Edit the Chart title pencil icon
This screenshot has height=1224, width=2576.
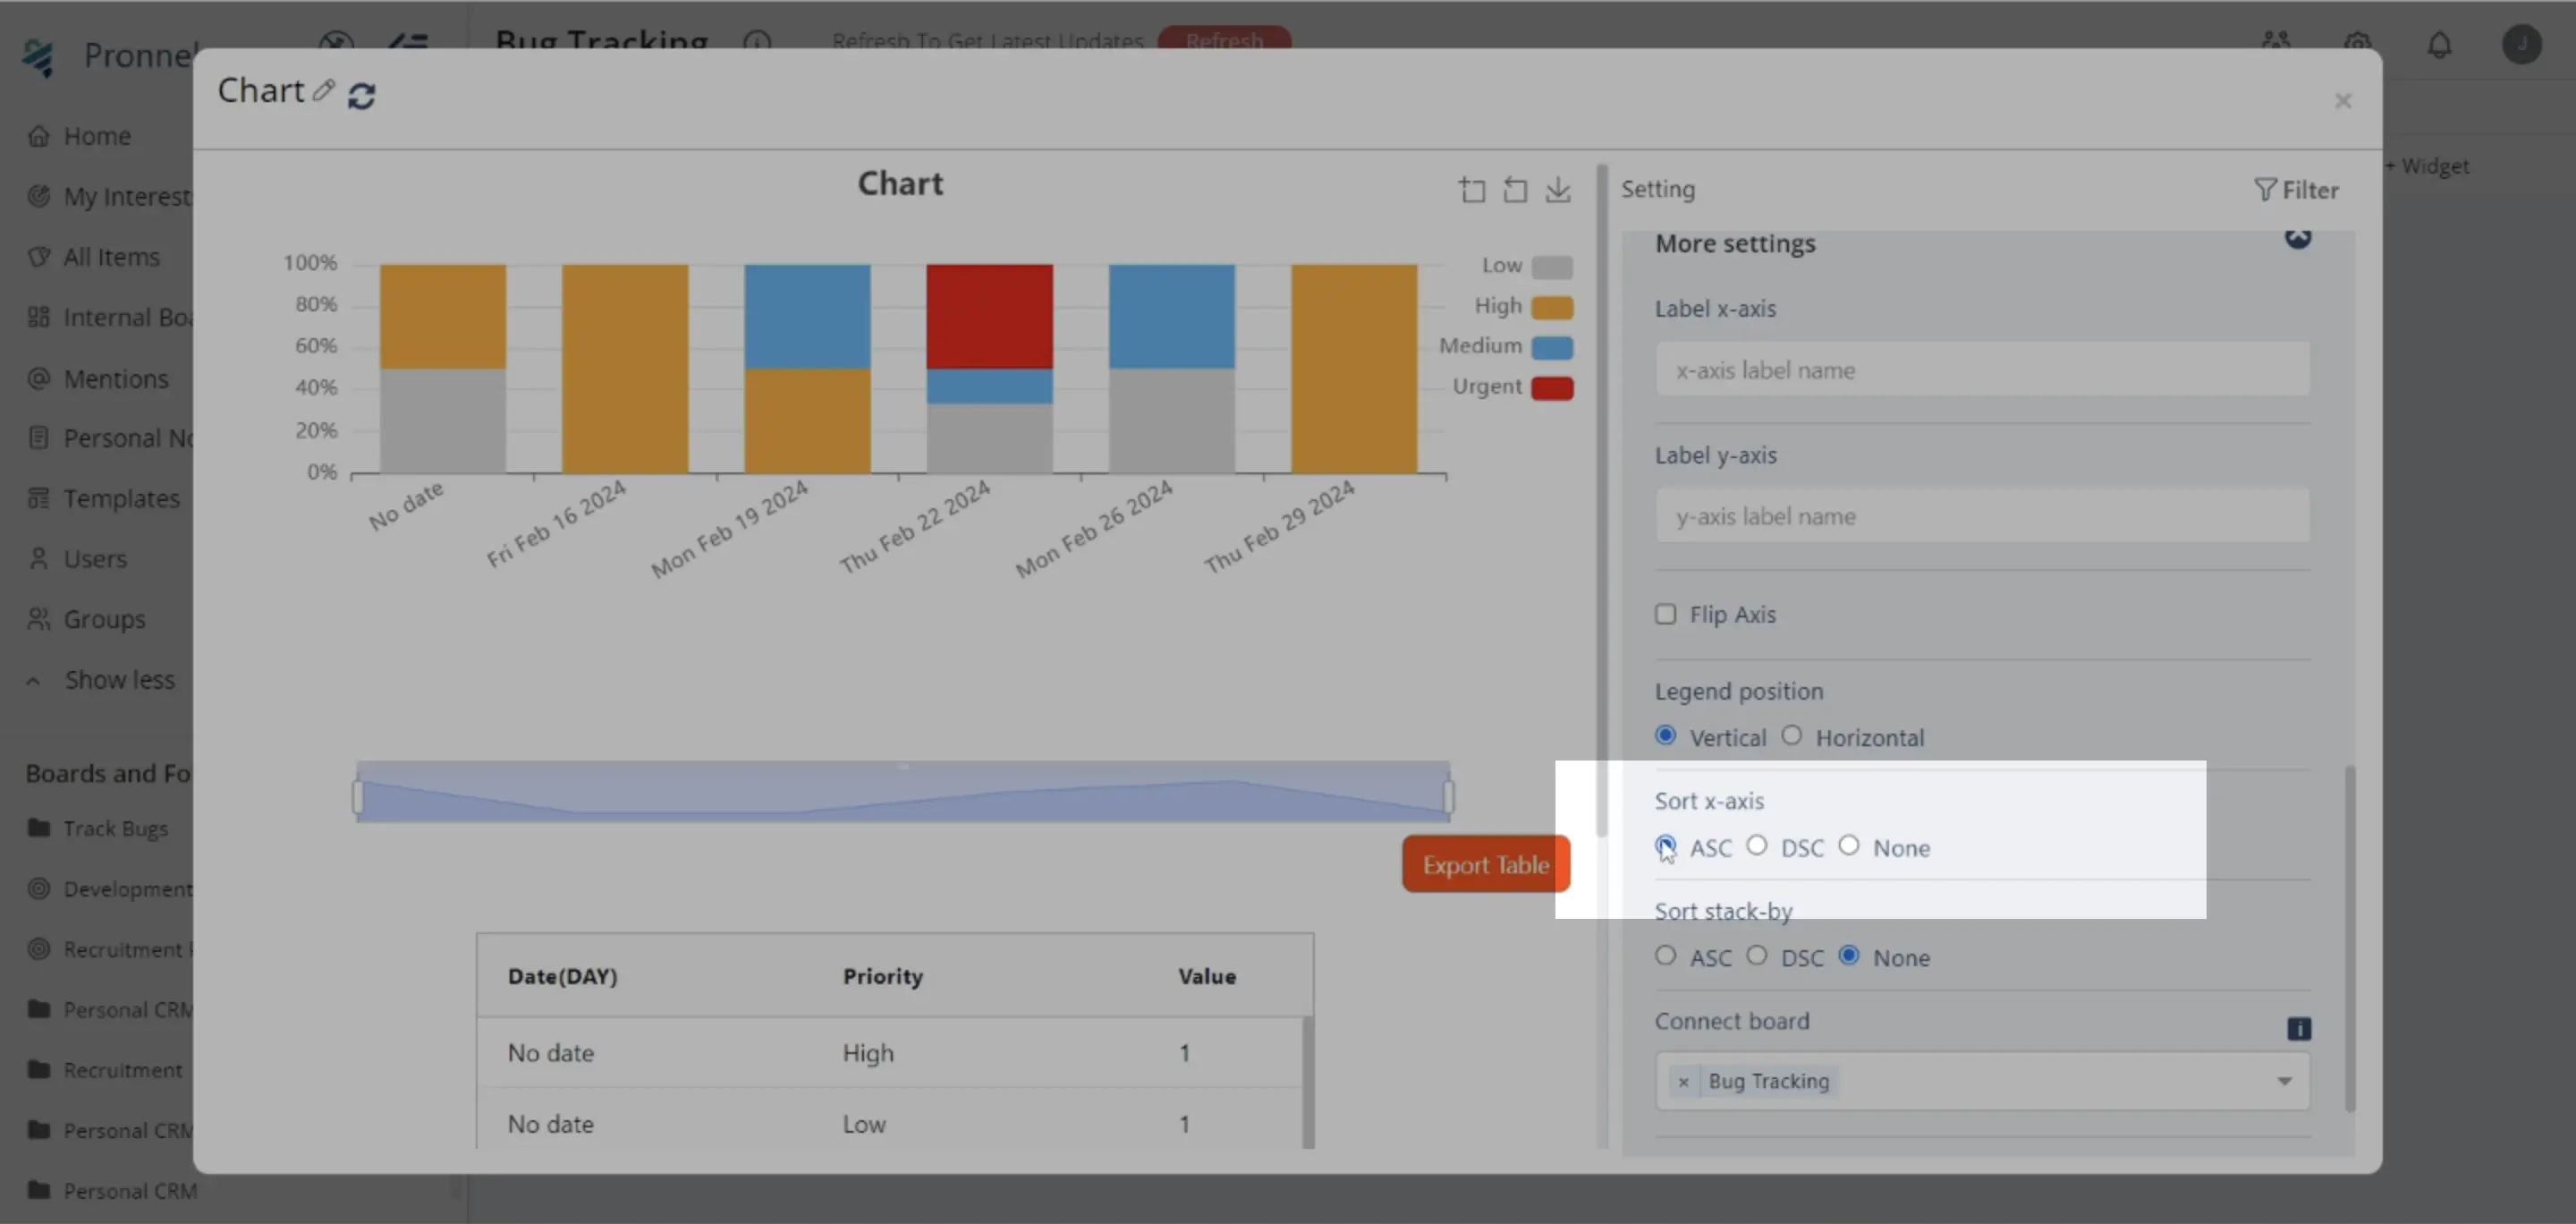(x=323, y=91)
